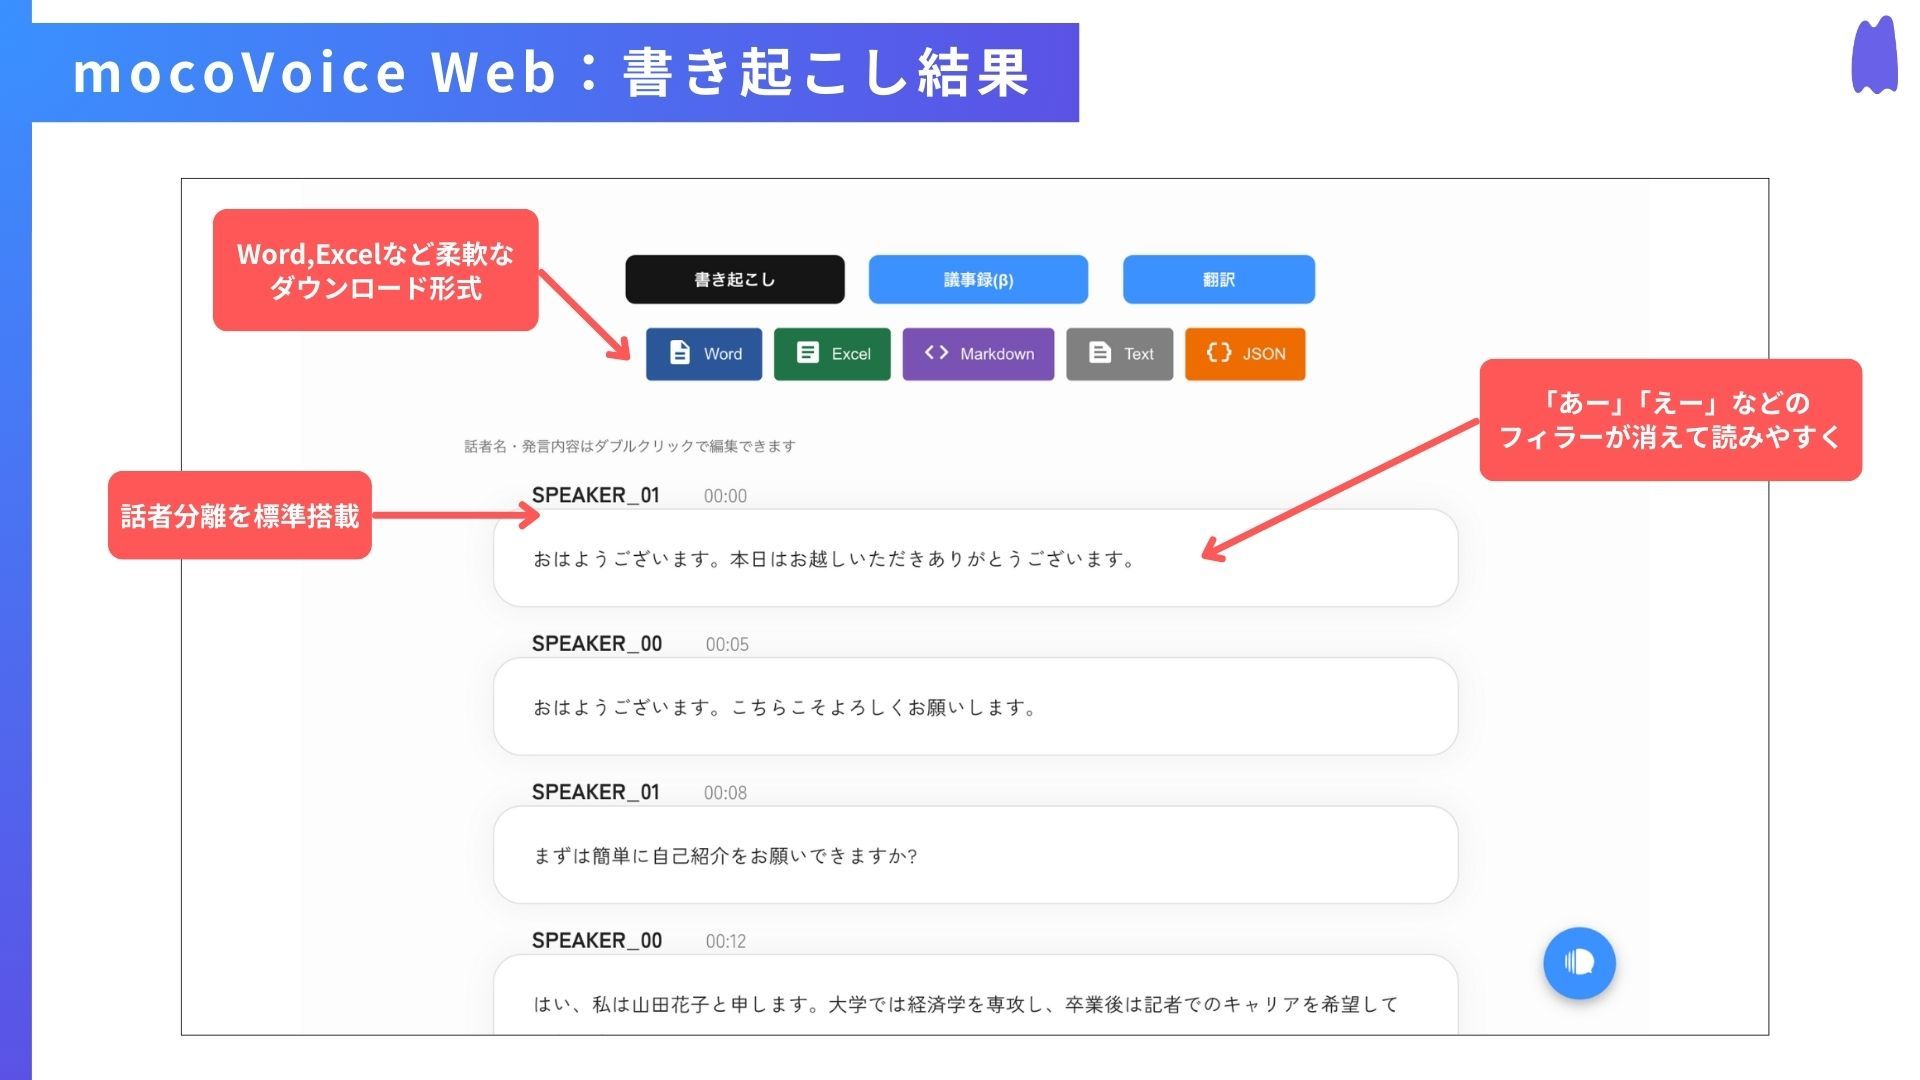Select the 本日はお越しいただき utterance box

tap(975, 558)
